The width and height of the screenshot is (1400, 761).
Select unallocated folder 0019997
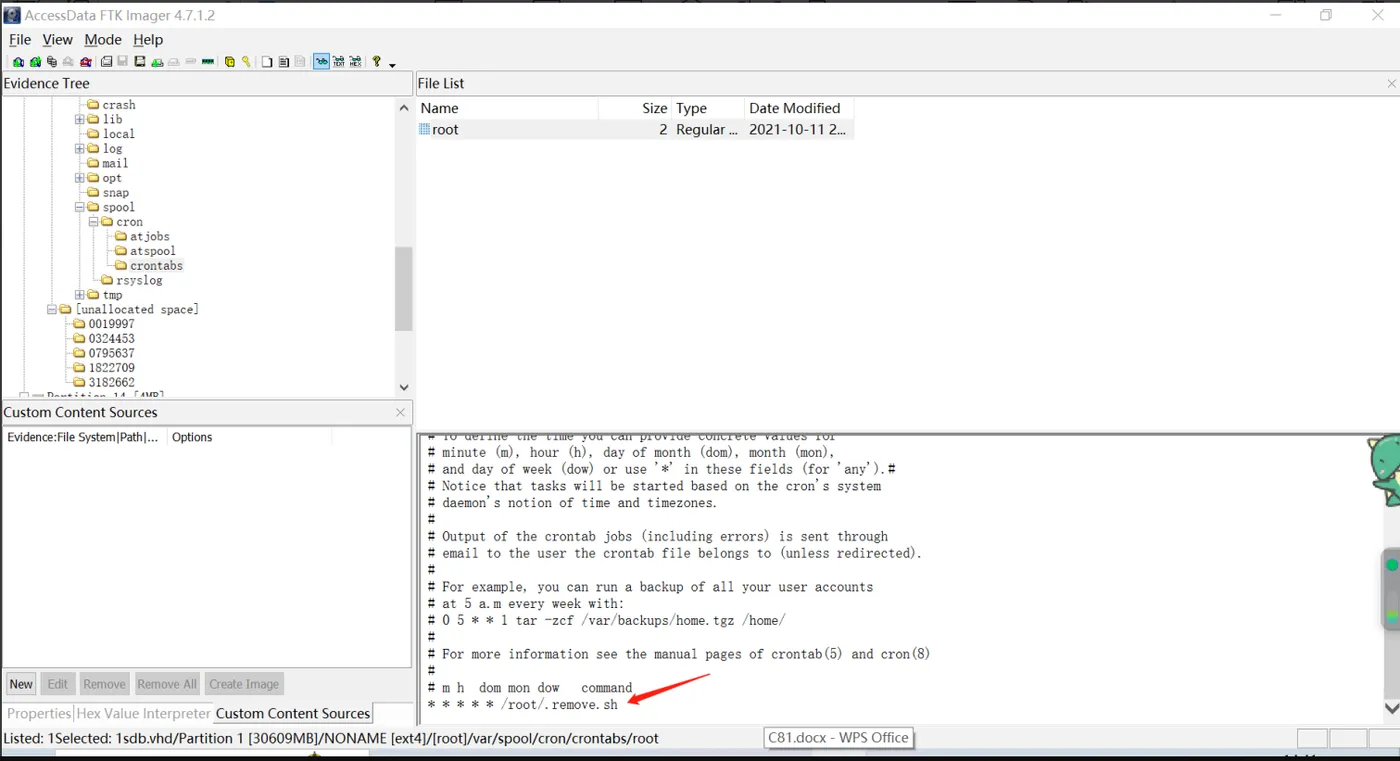click(x=111, y=324)
